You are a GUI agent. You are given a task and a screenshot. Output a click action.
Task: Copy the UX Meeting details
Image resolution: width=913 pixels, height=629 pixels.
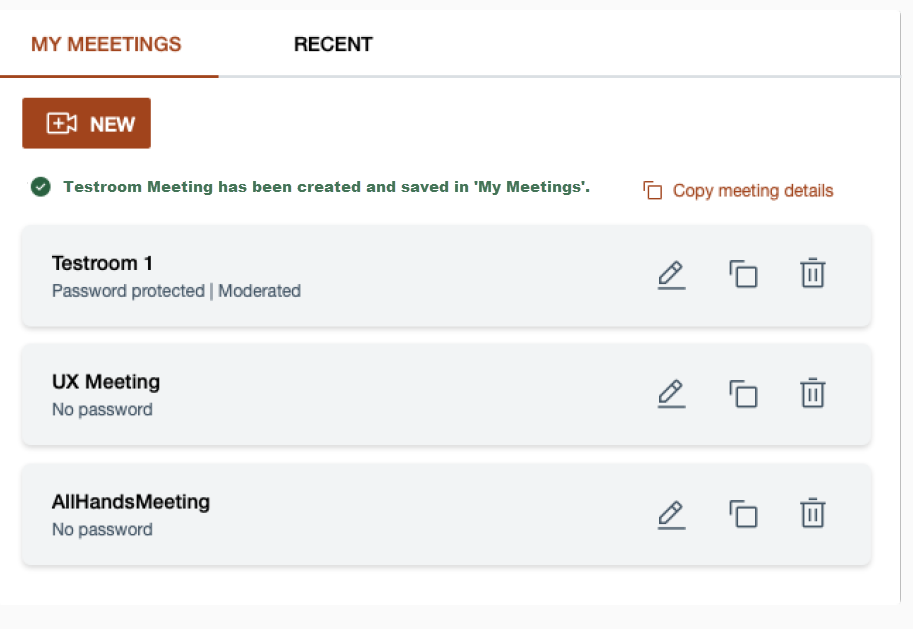click(x=743, y=393)
